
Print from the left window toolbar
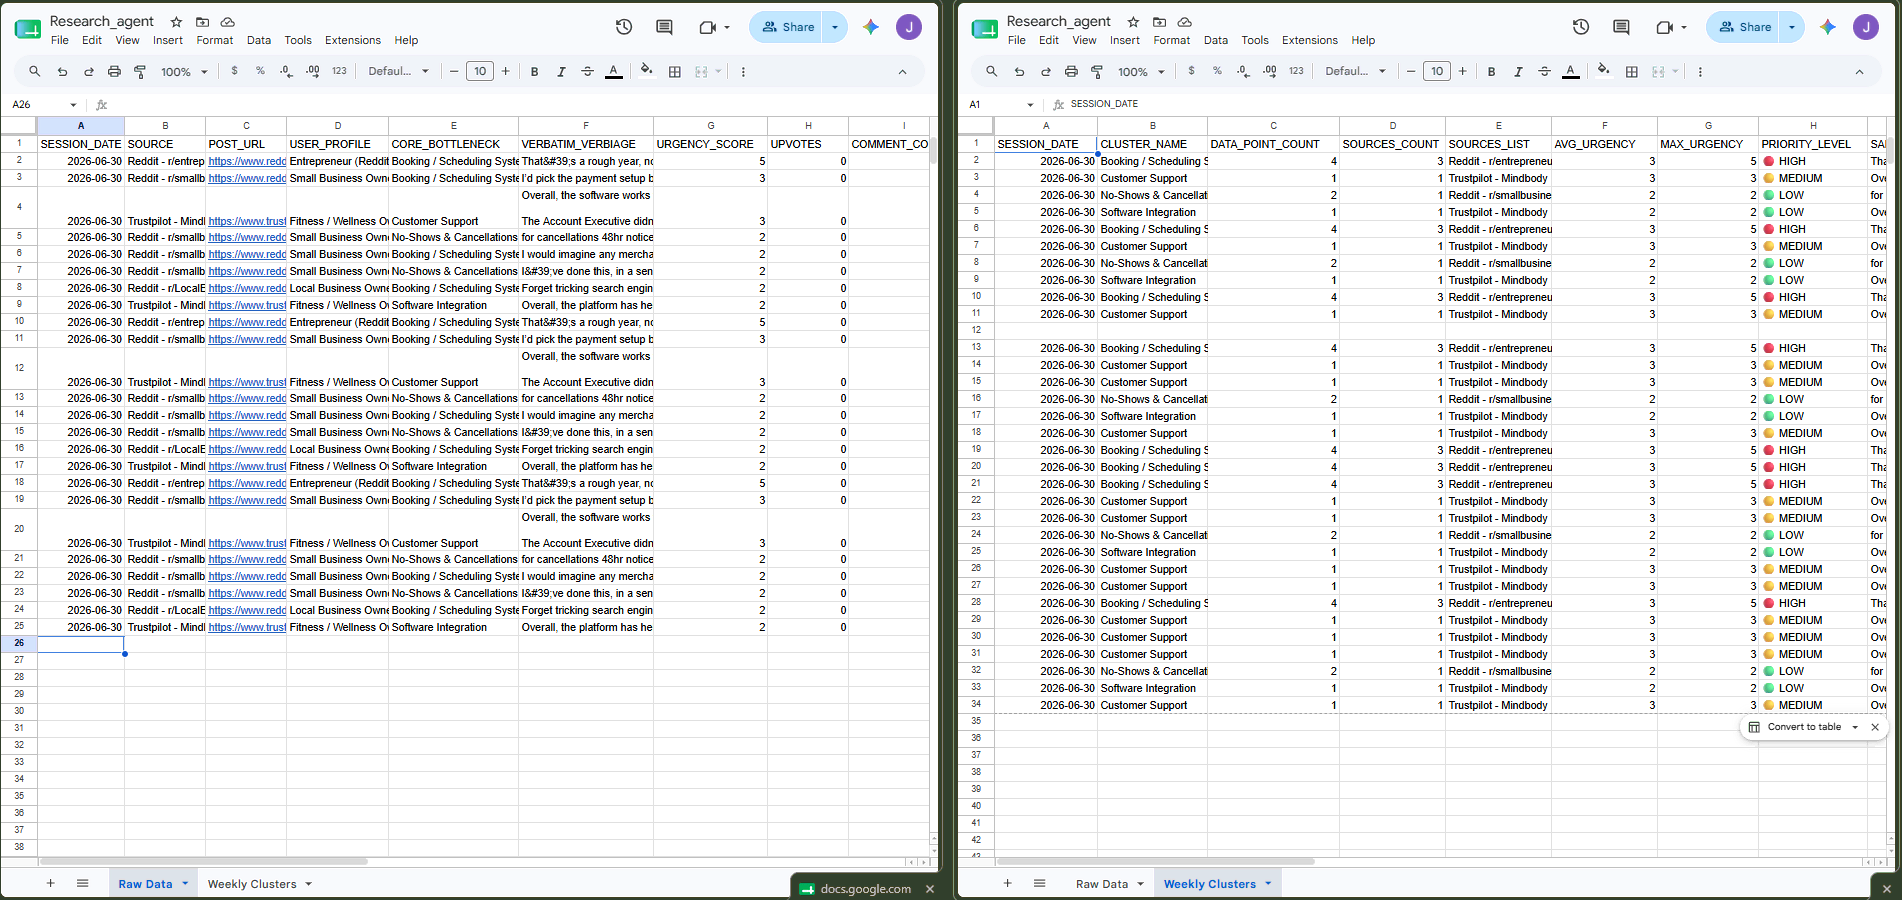click(x=114, y=72)
